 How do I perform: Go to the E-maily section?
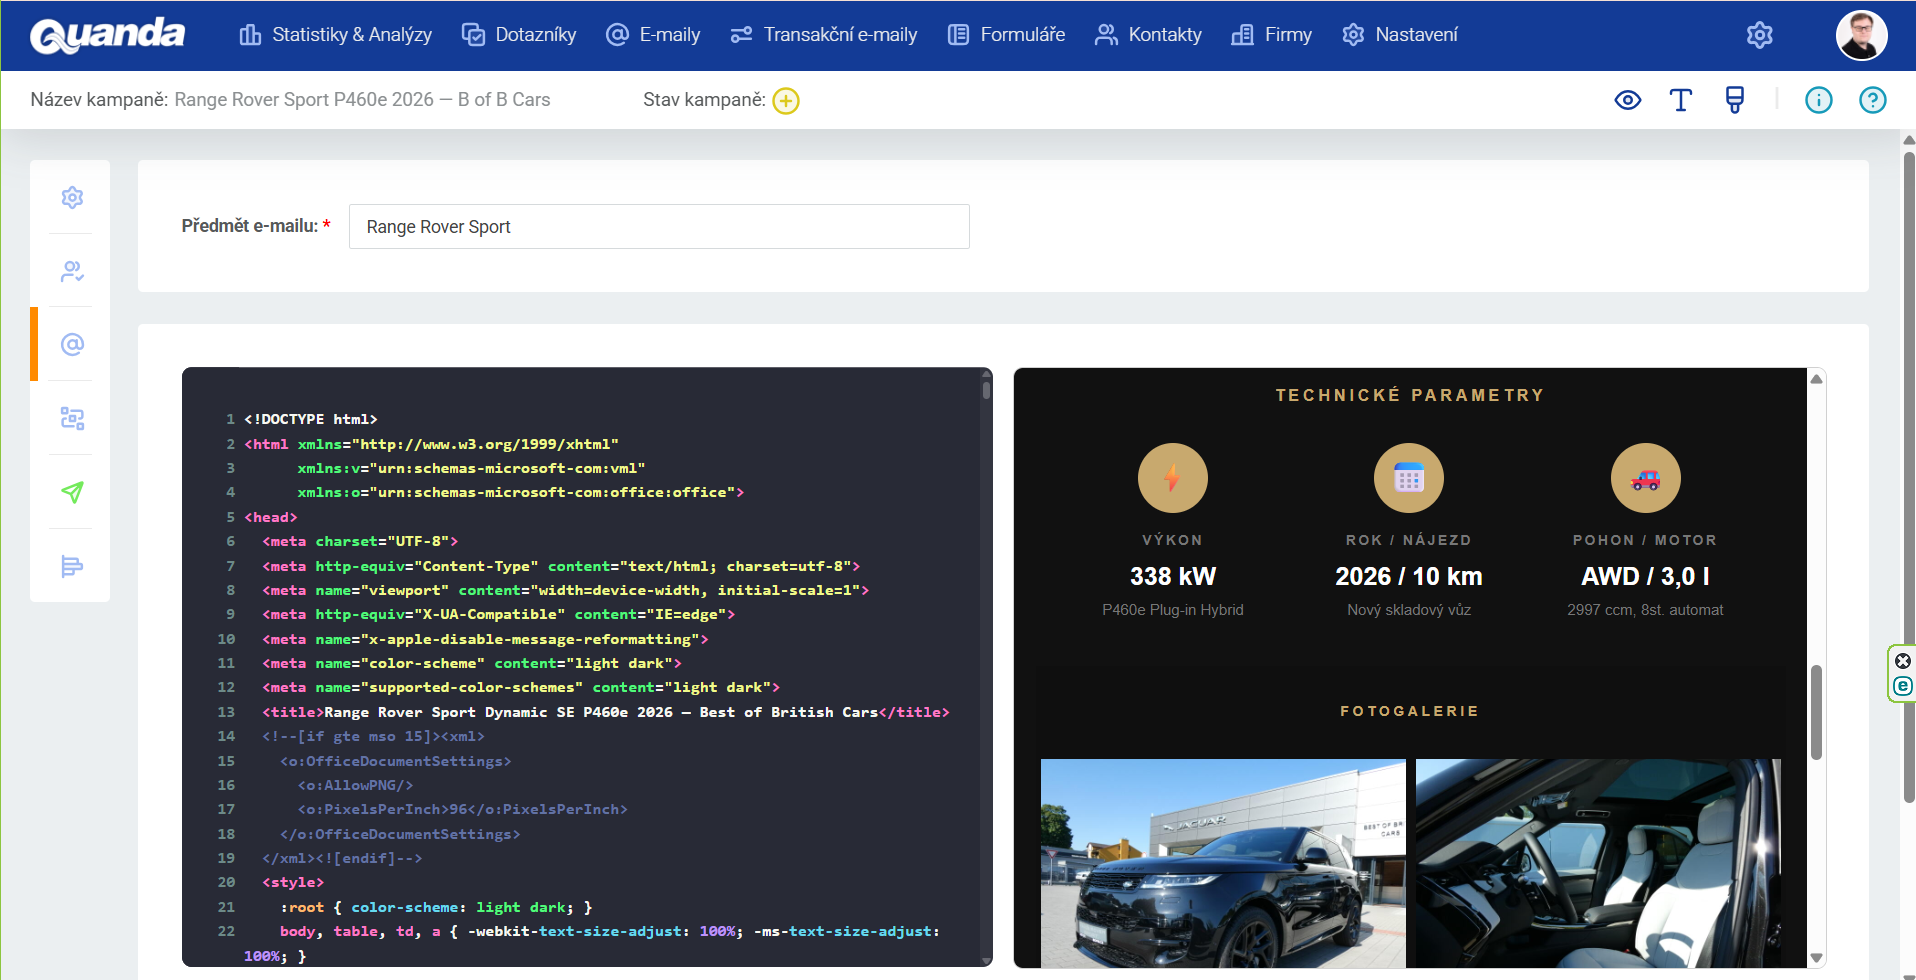tap(653, 35)
